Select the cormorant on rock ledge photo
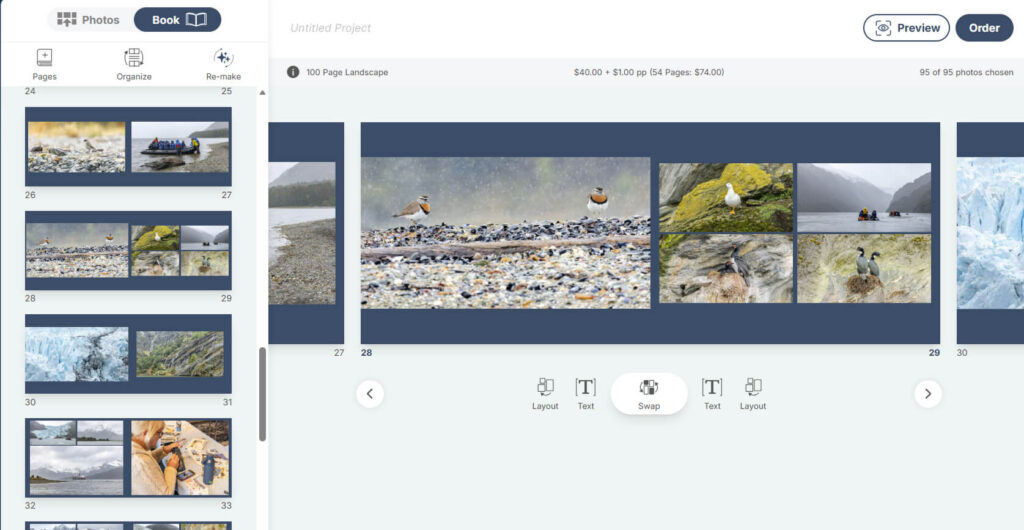The image size is (1024, 530). (726, 269)
